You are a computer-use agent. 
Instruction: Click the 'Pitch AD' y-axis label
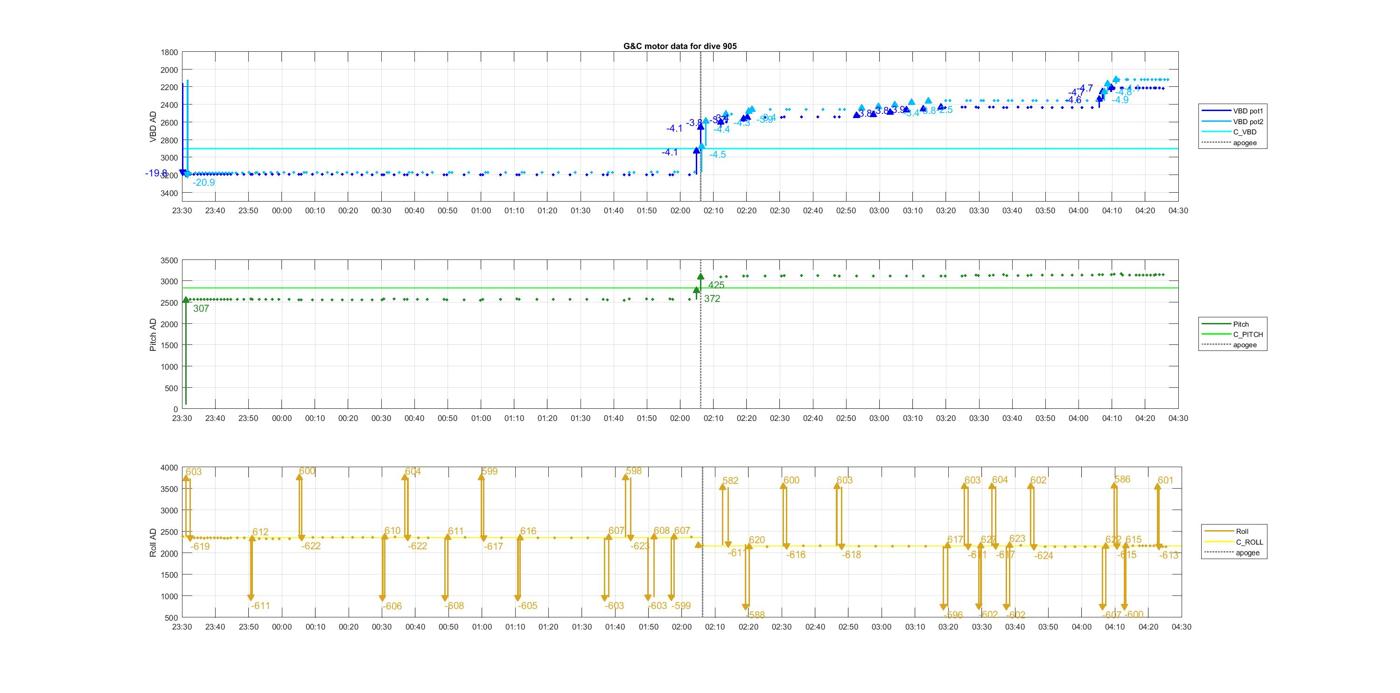tap(153, 334)
